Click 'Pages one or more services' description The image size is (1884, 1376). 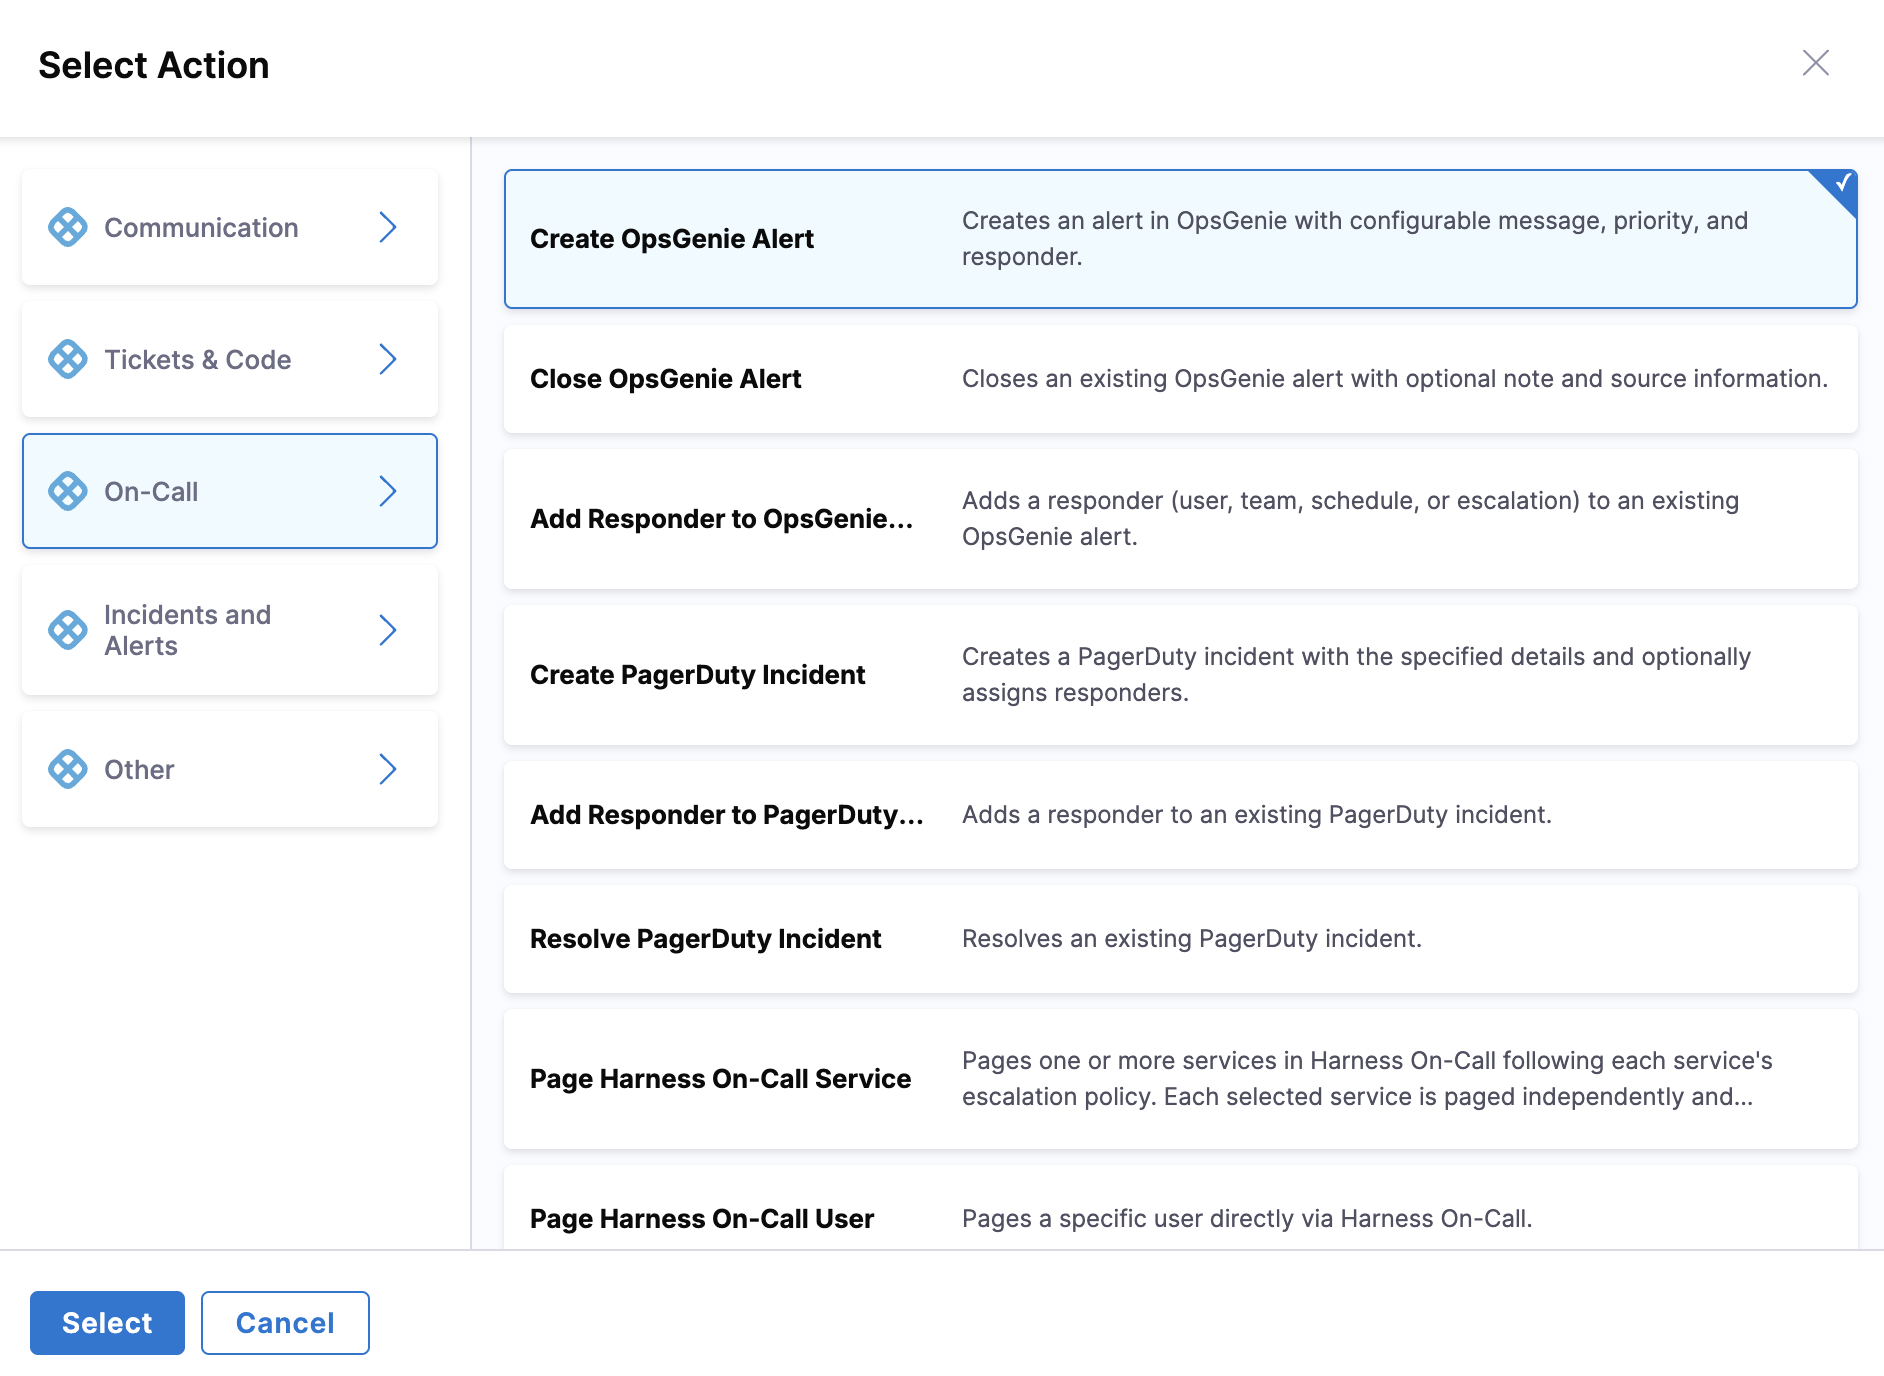point(1367,1079)
